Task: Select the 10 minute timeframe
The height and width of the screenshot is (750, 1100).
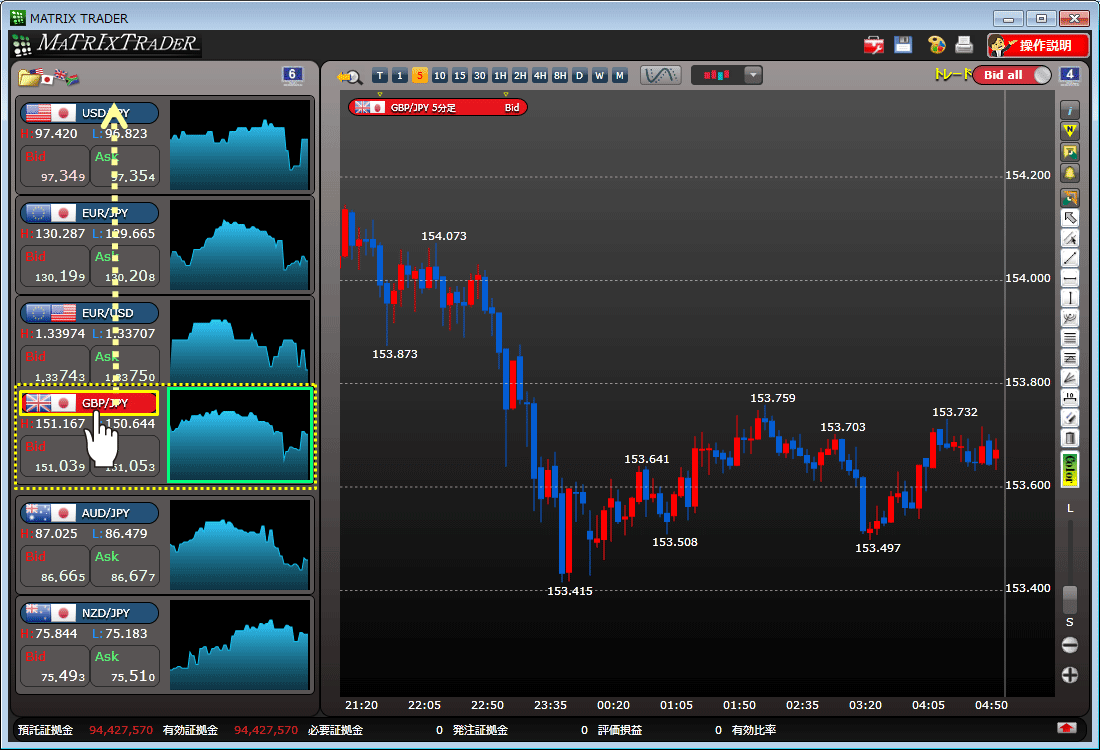Action: pyautogui.click(x=439, y=76)
